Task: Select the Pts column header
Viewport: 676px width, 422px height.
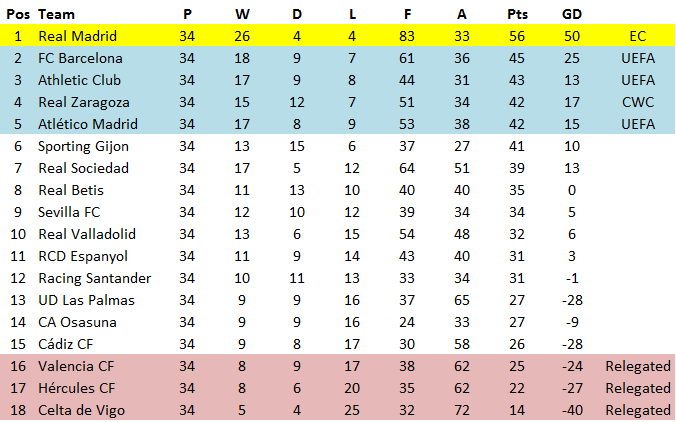Action: pos(517,14)
